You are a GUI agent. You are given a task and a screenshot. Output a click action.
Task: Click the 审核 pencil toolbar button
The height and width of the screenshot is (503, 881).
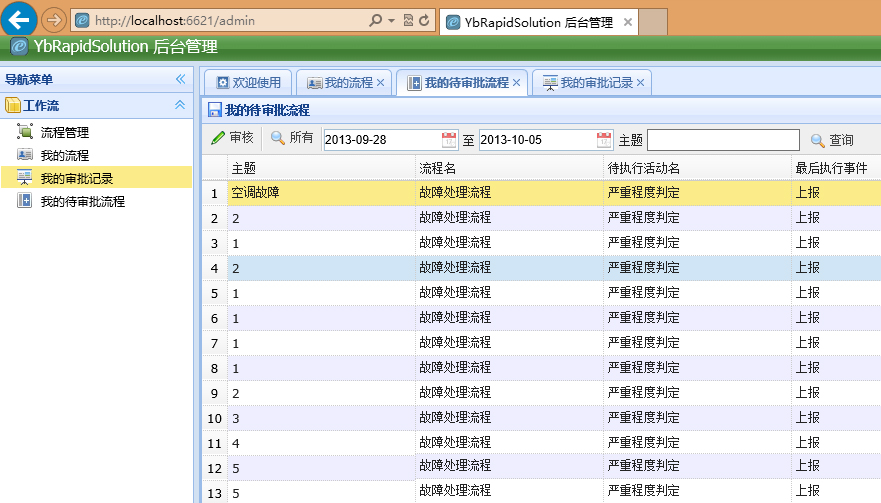[232, 139]
